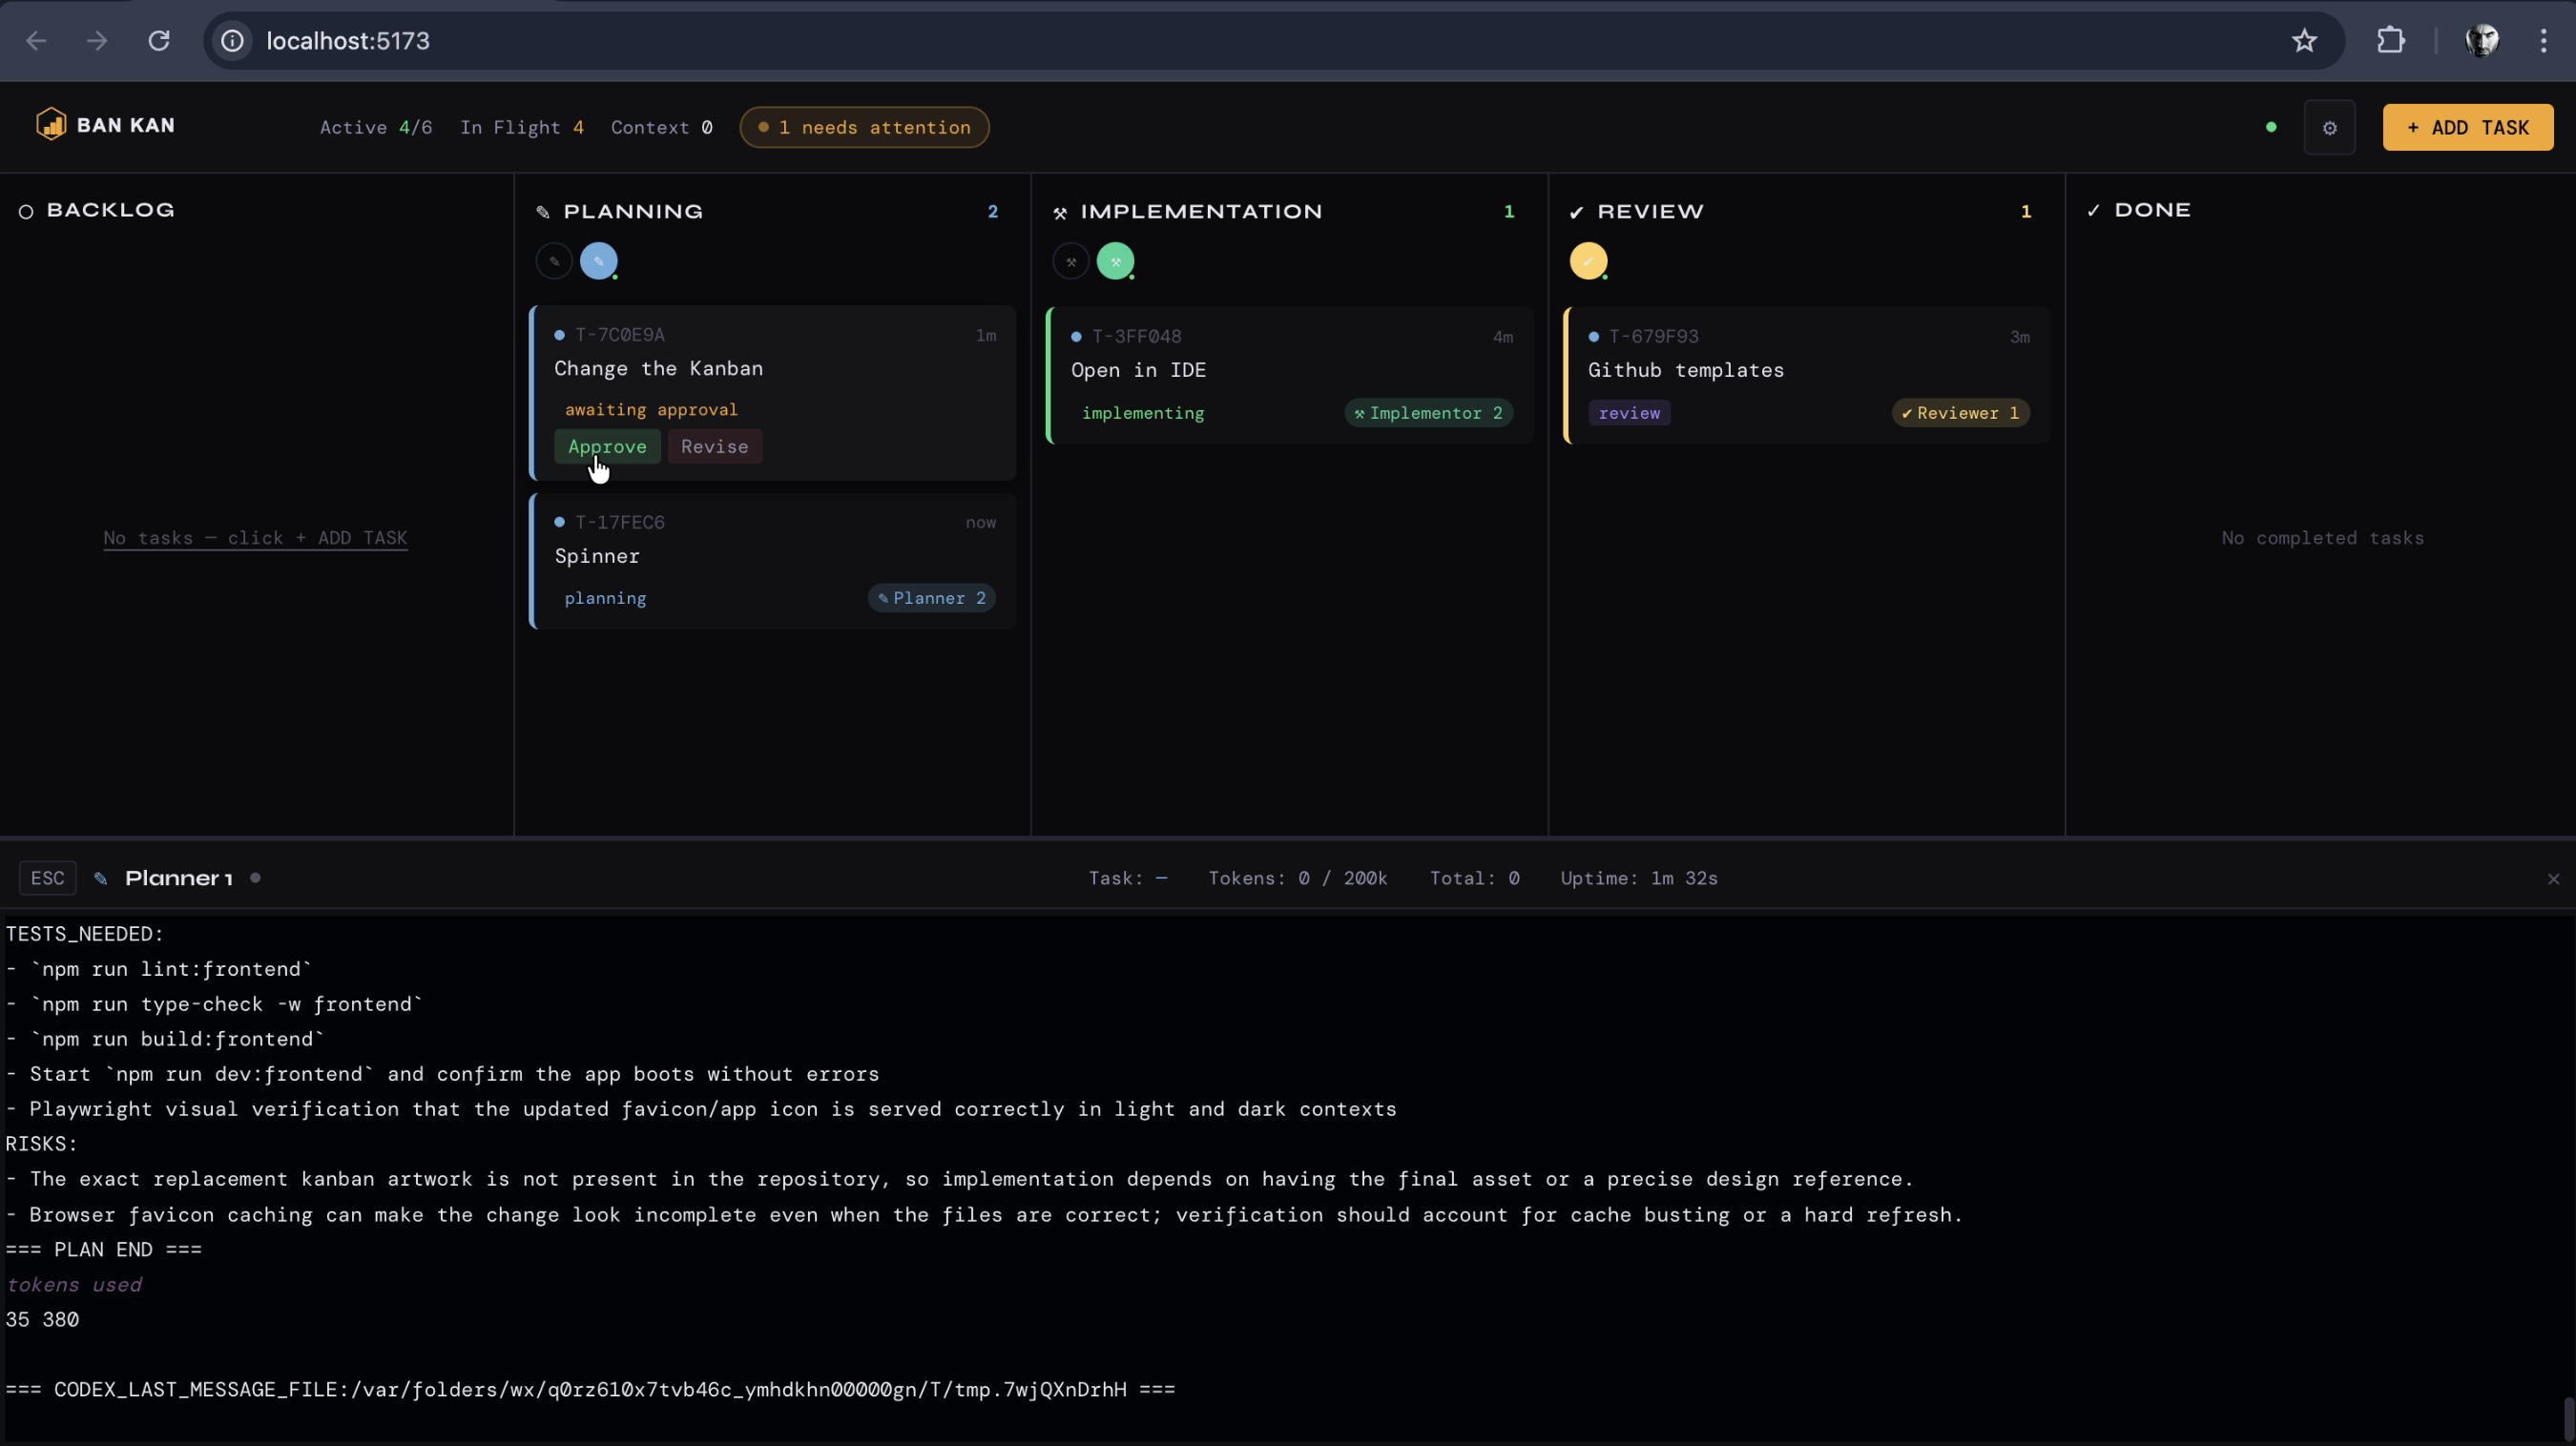The image size is (2576, 1446).
Task: Bookmark this page with the star icon
Action: point(2304,41)
